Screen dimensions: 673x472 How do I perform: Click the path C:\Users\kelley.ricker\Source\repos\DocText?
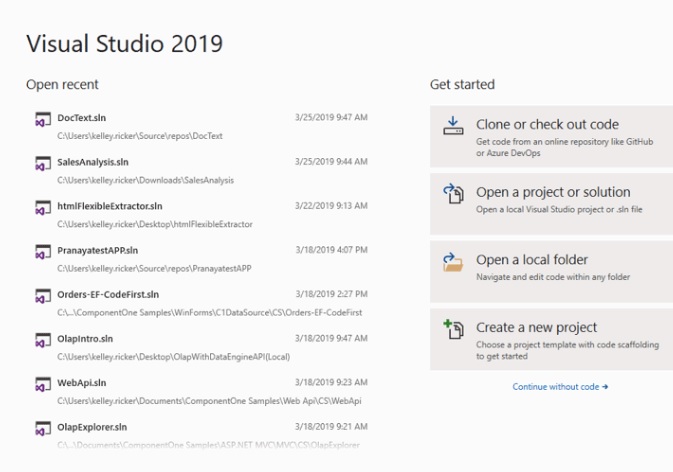140,136
